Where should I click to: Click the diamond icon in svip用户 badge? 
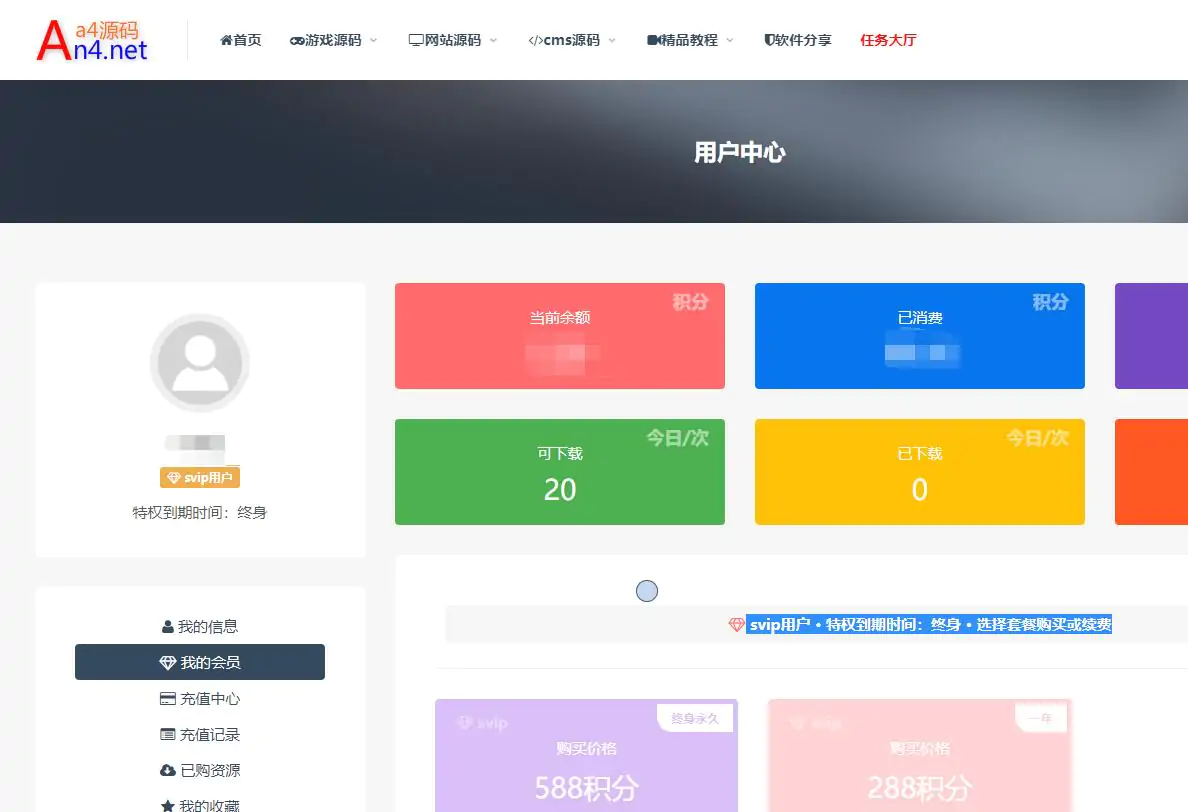[174, 478]
